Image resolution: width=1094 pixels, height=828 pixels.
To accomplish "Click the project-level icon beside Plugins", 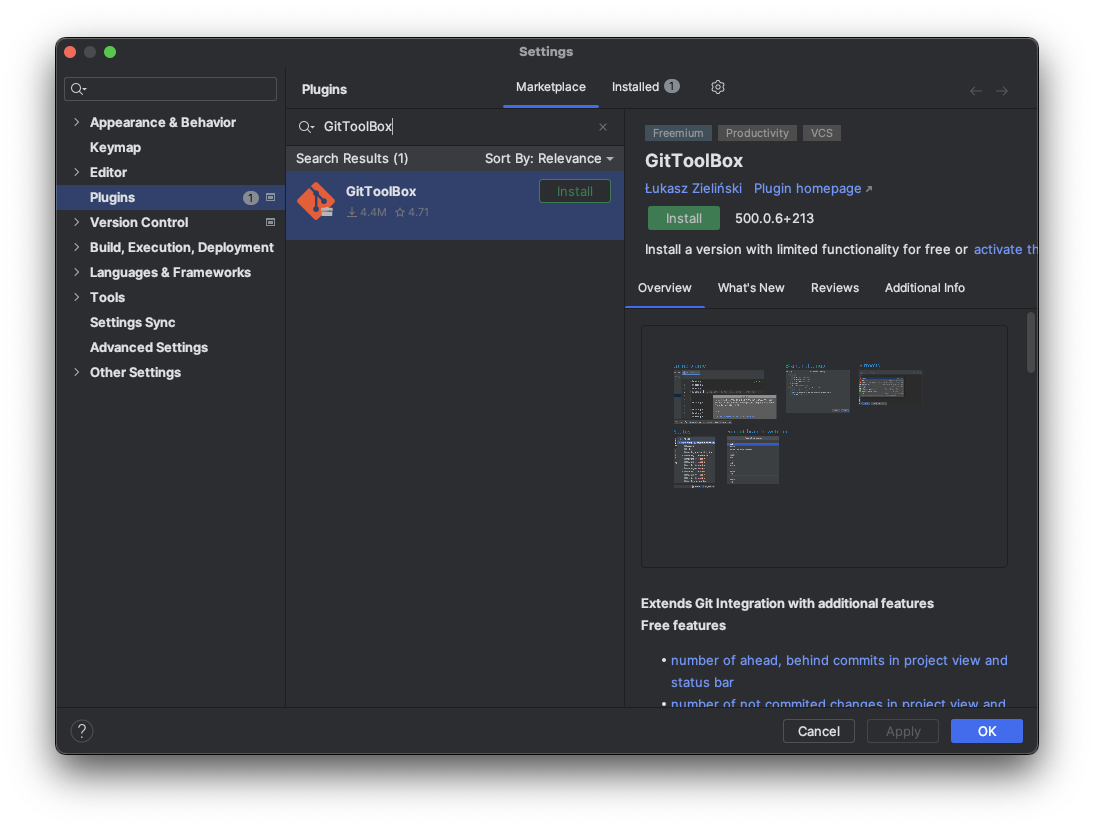I will coord(271,197).
